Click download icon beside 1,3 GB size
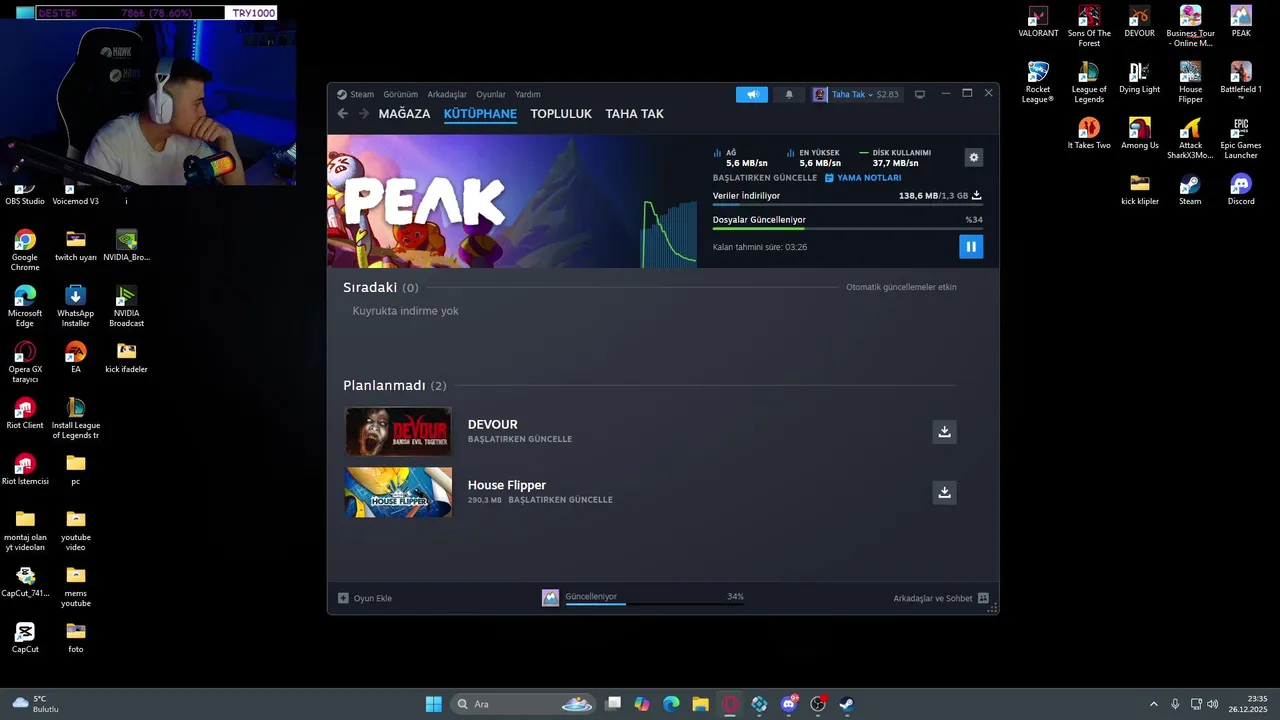This screenshot has height=720, width=1280. point(977,196)
